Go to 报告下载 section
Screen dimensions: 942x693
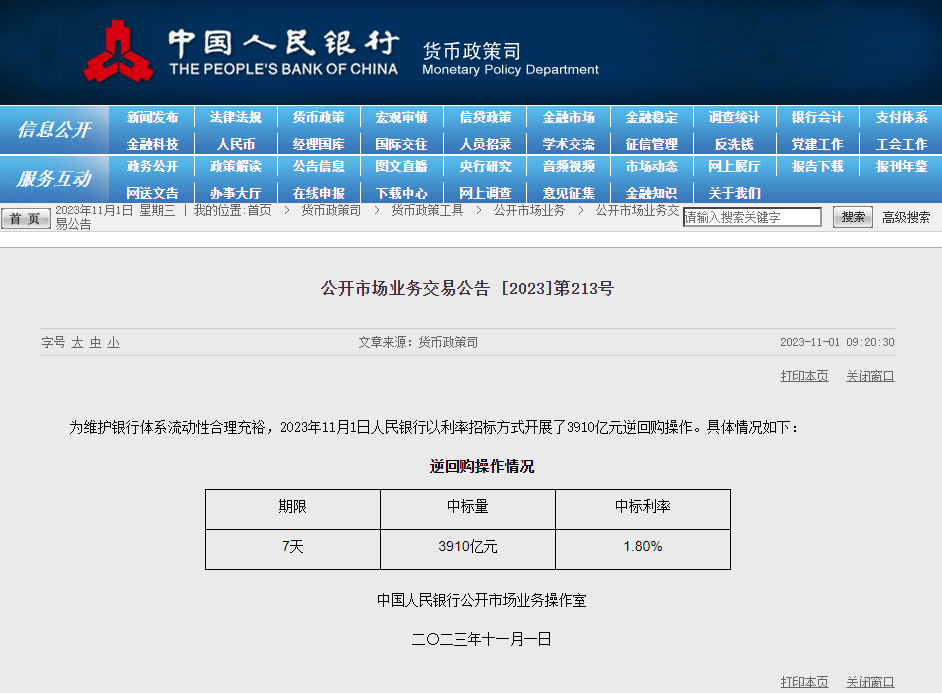click(817, 166)
